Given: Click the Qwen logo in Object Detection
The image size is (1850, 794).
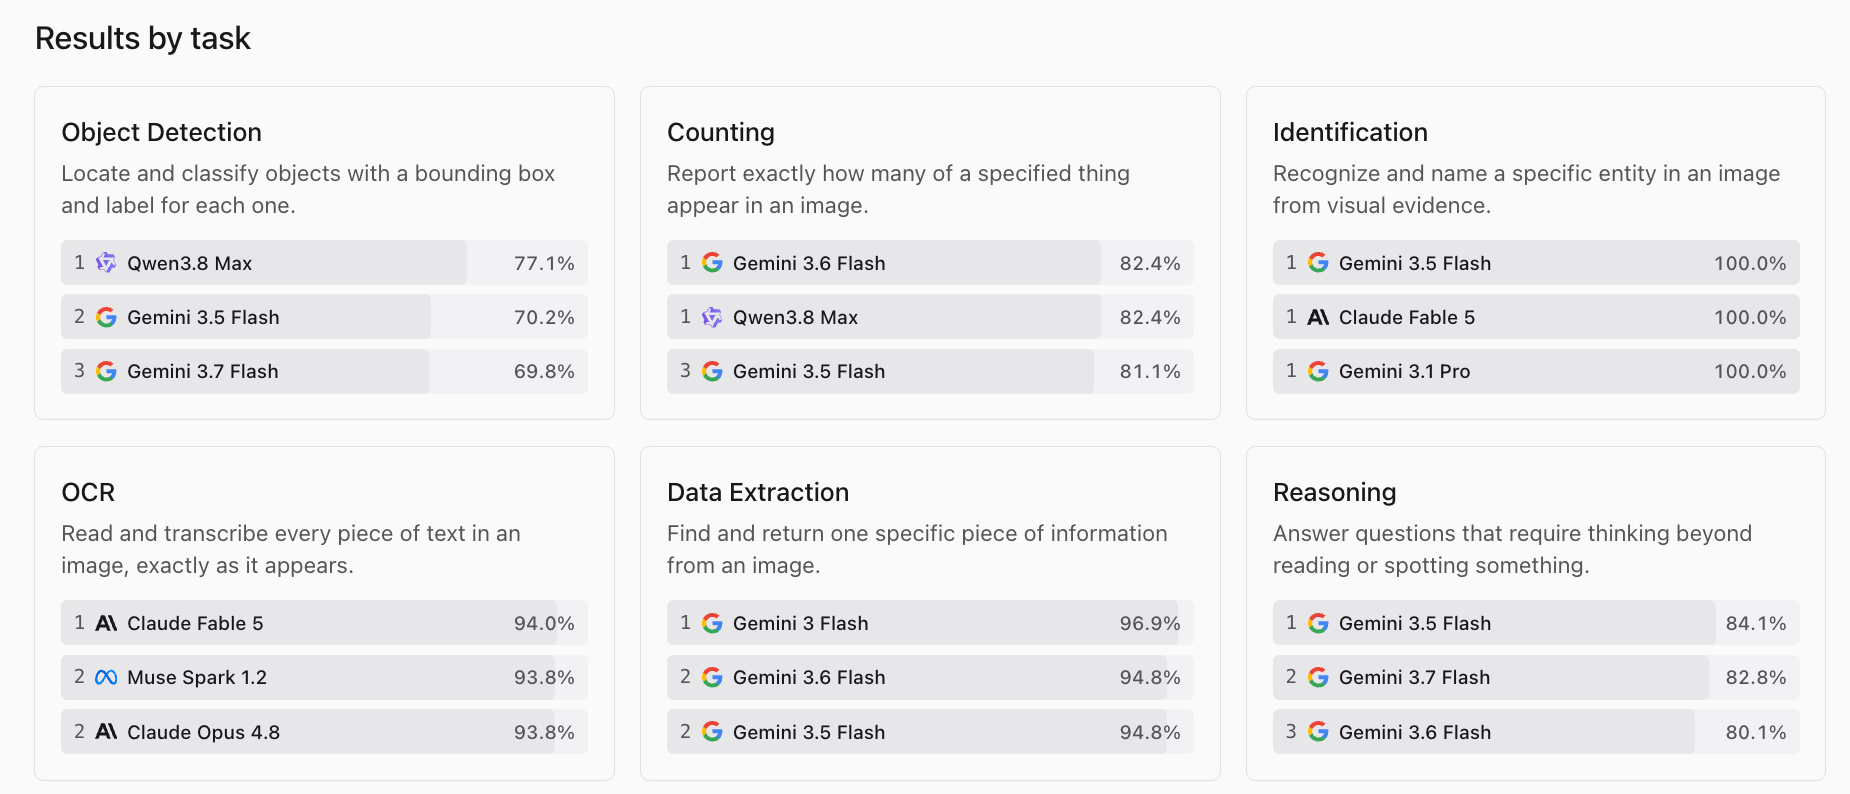Looking at the screenshot, I should [106, 263].
